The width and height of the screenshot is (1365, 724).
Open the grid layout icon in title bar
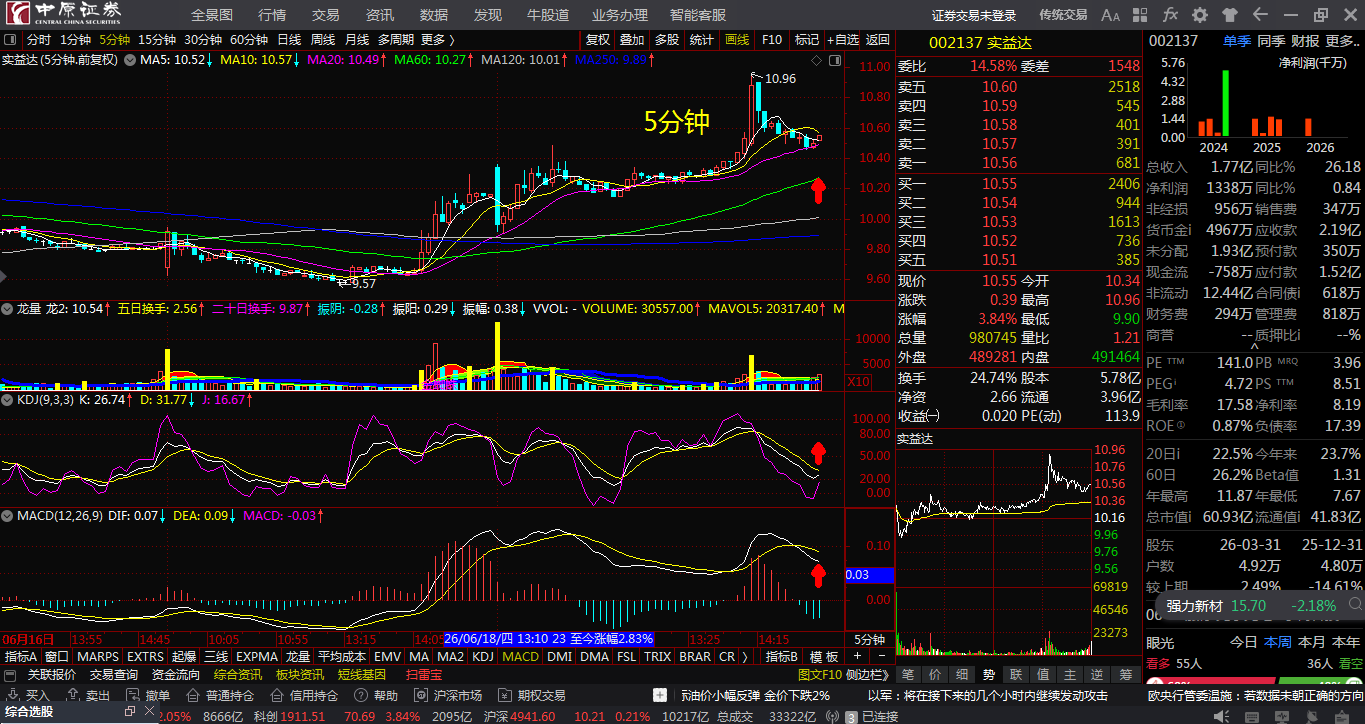point(1142,15)
